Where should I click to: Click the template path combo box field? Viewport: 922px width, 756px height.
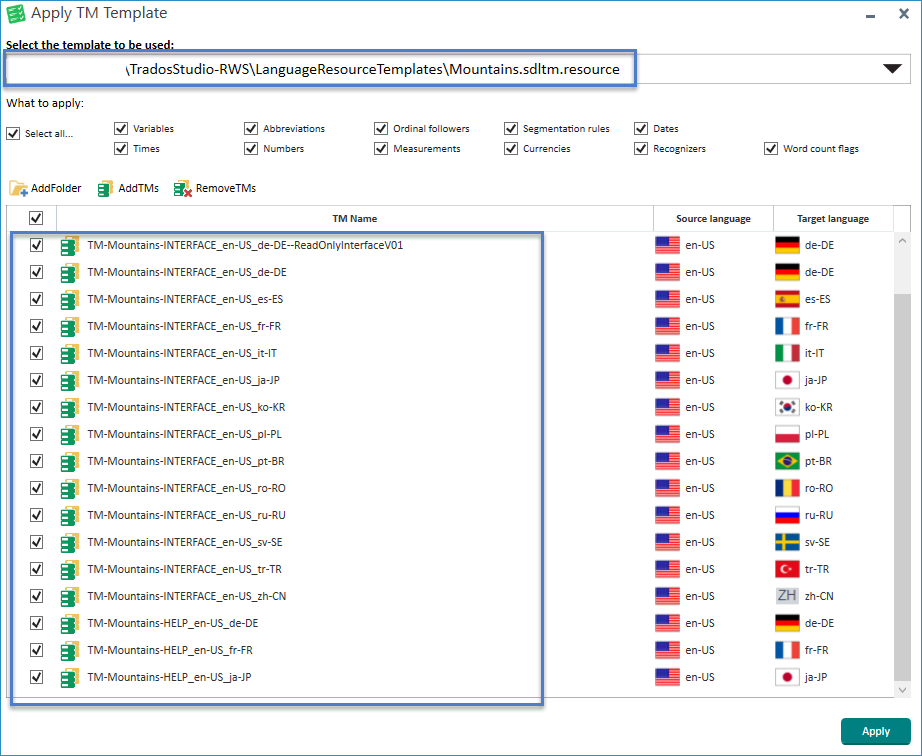457,69
